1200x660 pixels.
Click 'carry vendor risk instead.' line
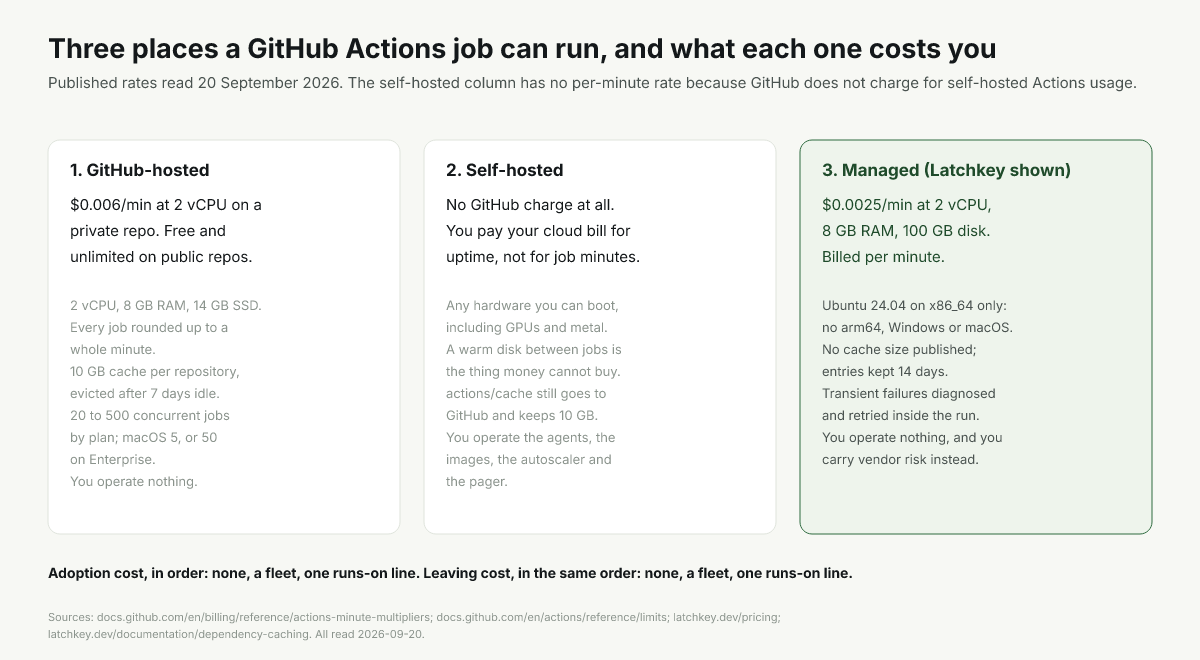tap(900, 459)
